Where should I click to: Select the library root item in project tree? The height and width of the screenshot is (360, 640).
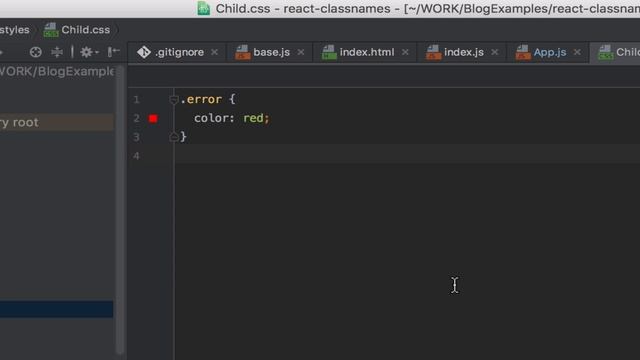tap(57, 122)
